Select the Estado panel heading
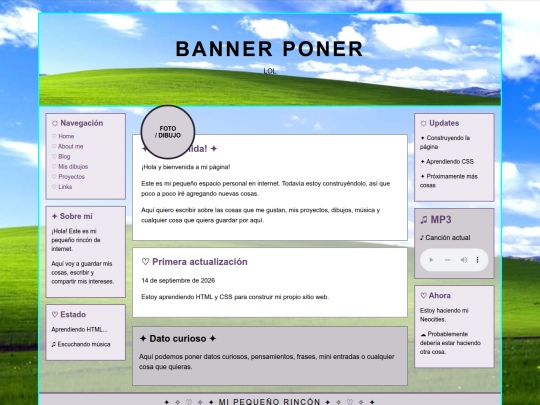The width and height of the screenshot is (540, 405). tap(68, 314)
